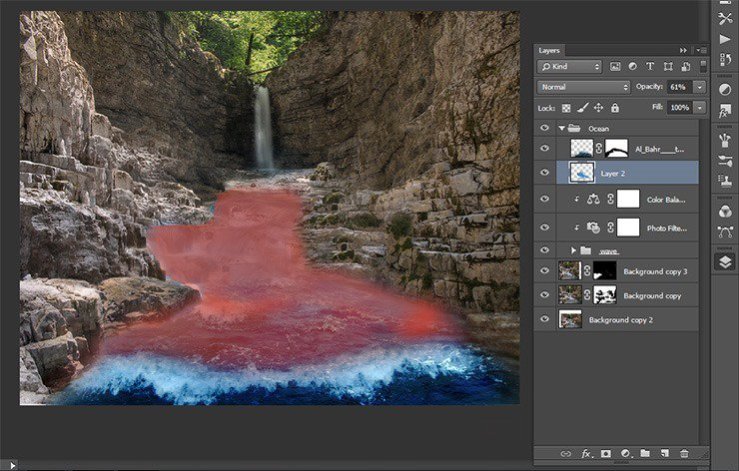
Task: Collapse the Ocean group triangle
Action: (561, 128)
